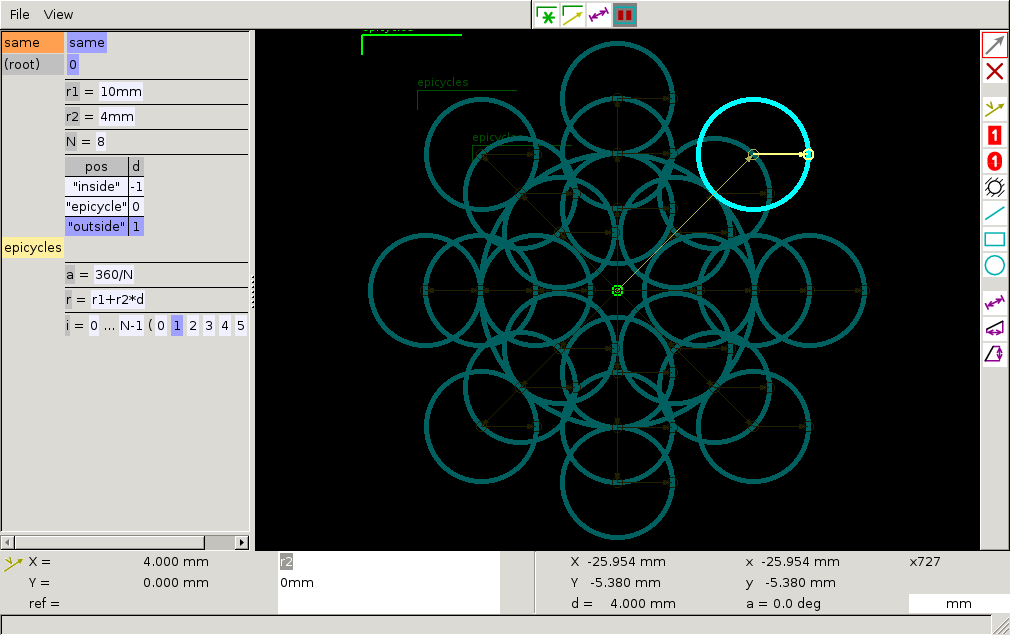This screenshot has height=635, width=1010.
Task: Pick the rectangle drawing tool
Action: [x=995, y=239]
